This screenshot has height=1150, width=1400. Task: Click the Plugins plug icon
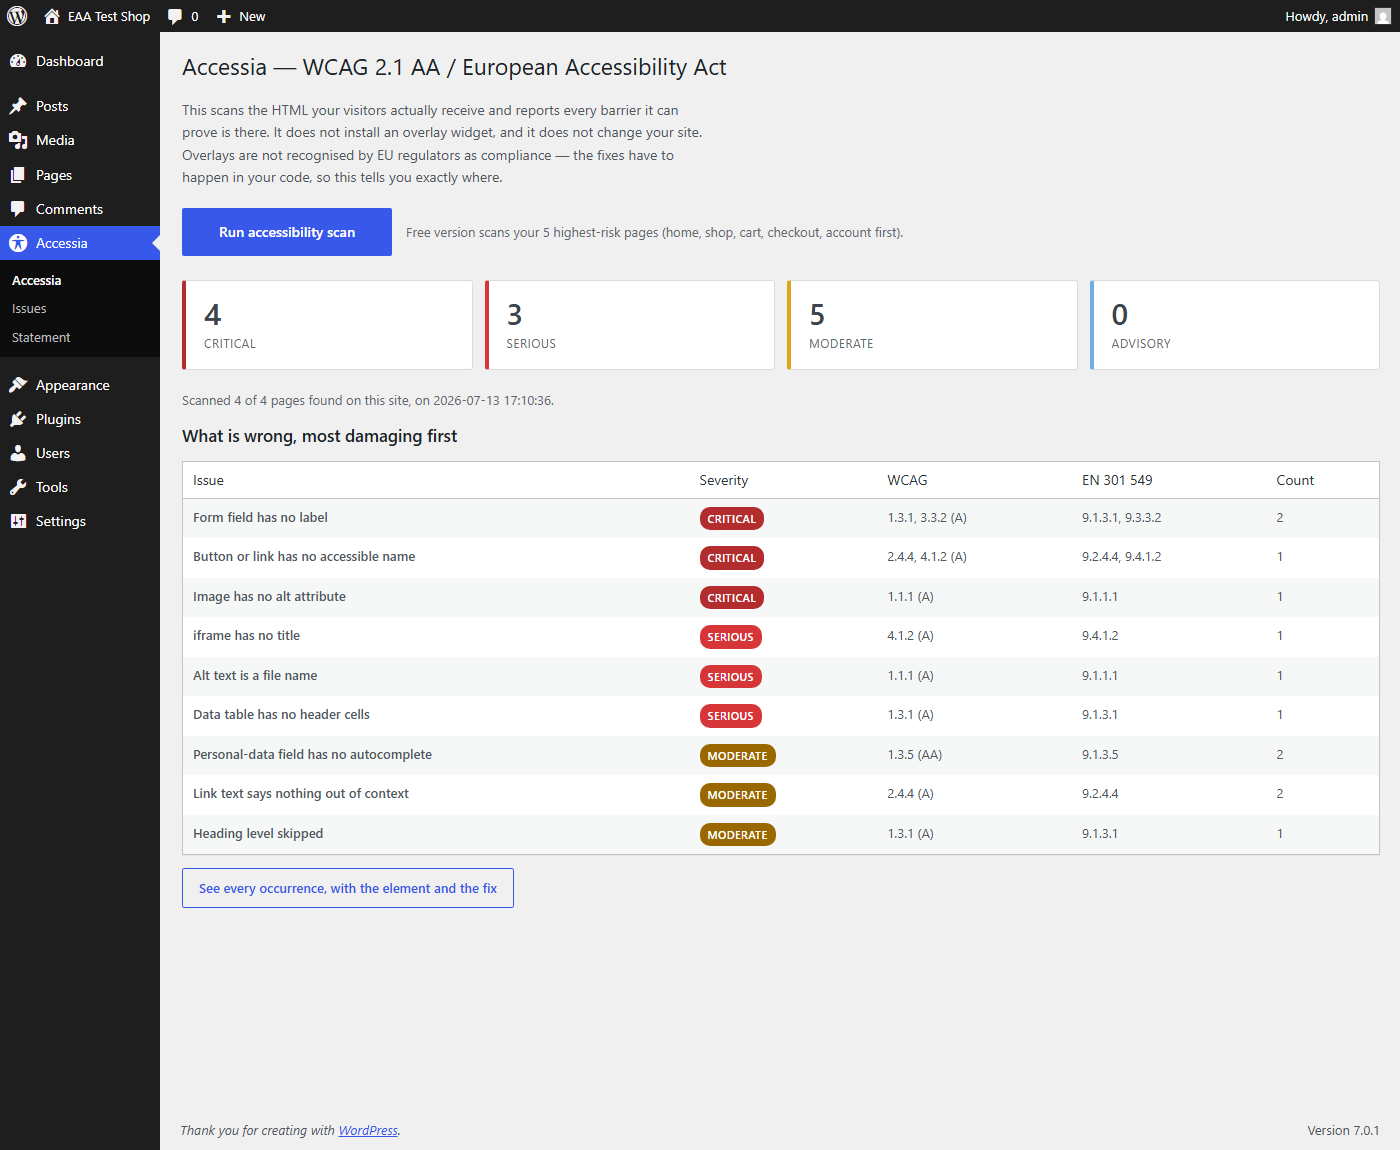(18, 419)
